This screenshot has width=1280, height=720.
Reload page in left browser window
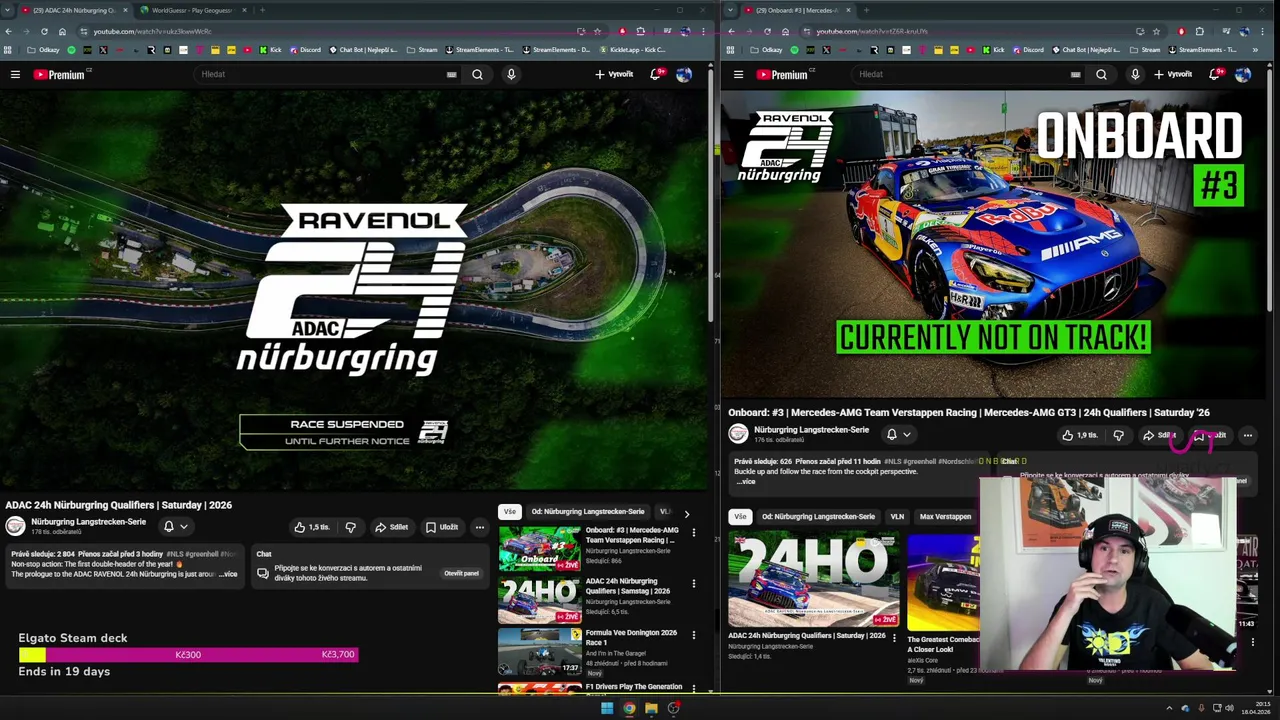(x=44, y=31)
